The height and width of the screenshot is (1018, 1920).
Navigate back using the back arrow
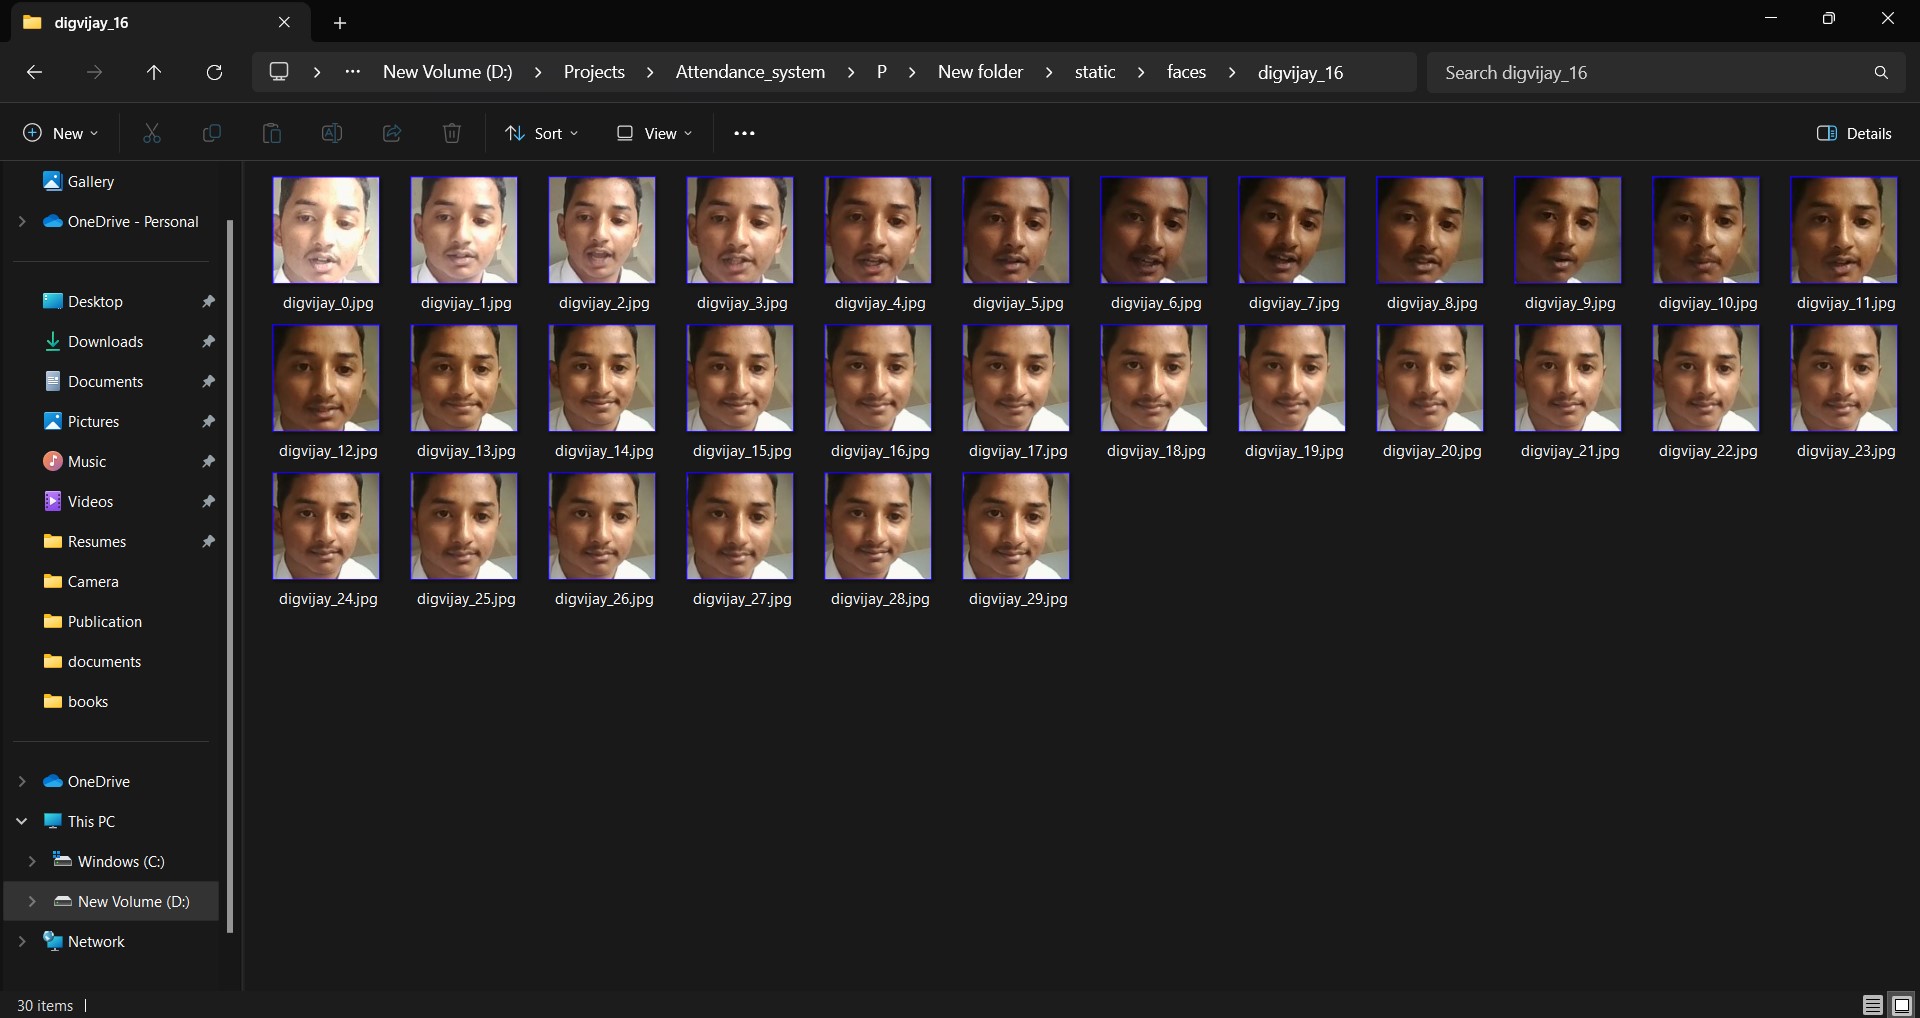[x=34, y=72]
